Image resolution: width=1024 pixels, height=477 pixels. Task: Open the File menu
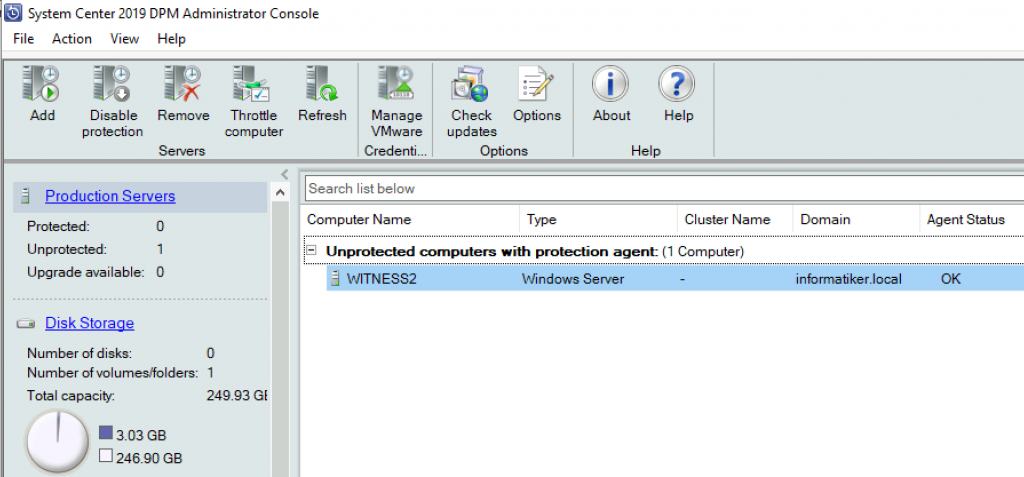click(24, 39)
